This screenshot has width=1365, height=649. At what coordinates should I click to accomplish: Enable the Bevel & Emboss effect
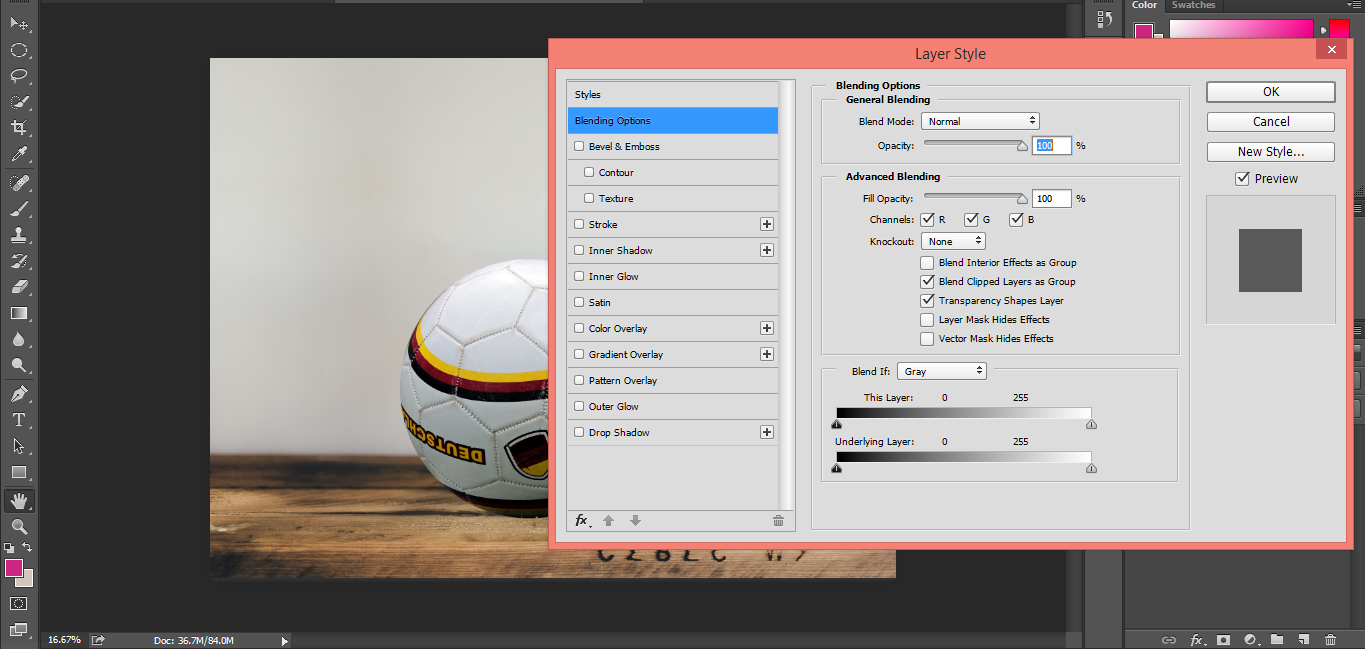click(577, 146)
